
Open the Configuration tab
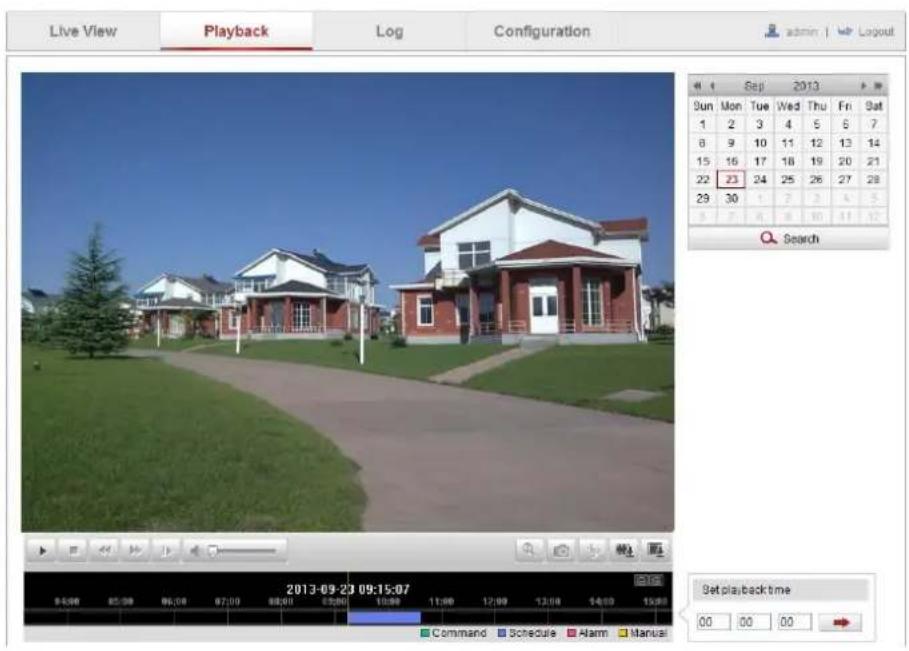[x=542, y=31]
